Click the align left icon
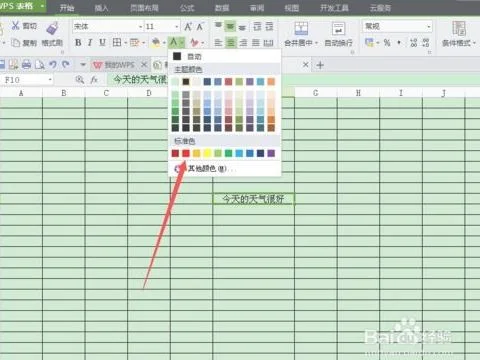The image size is (480, 360). tap(218, 43)
